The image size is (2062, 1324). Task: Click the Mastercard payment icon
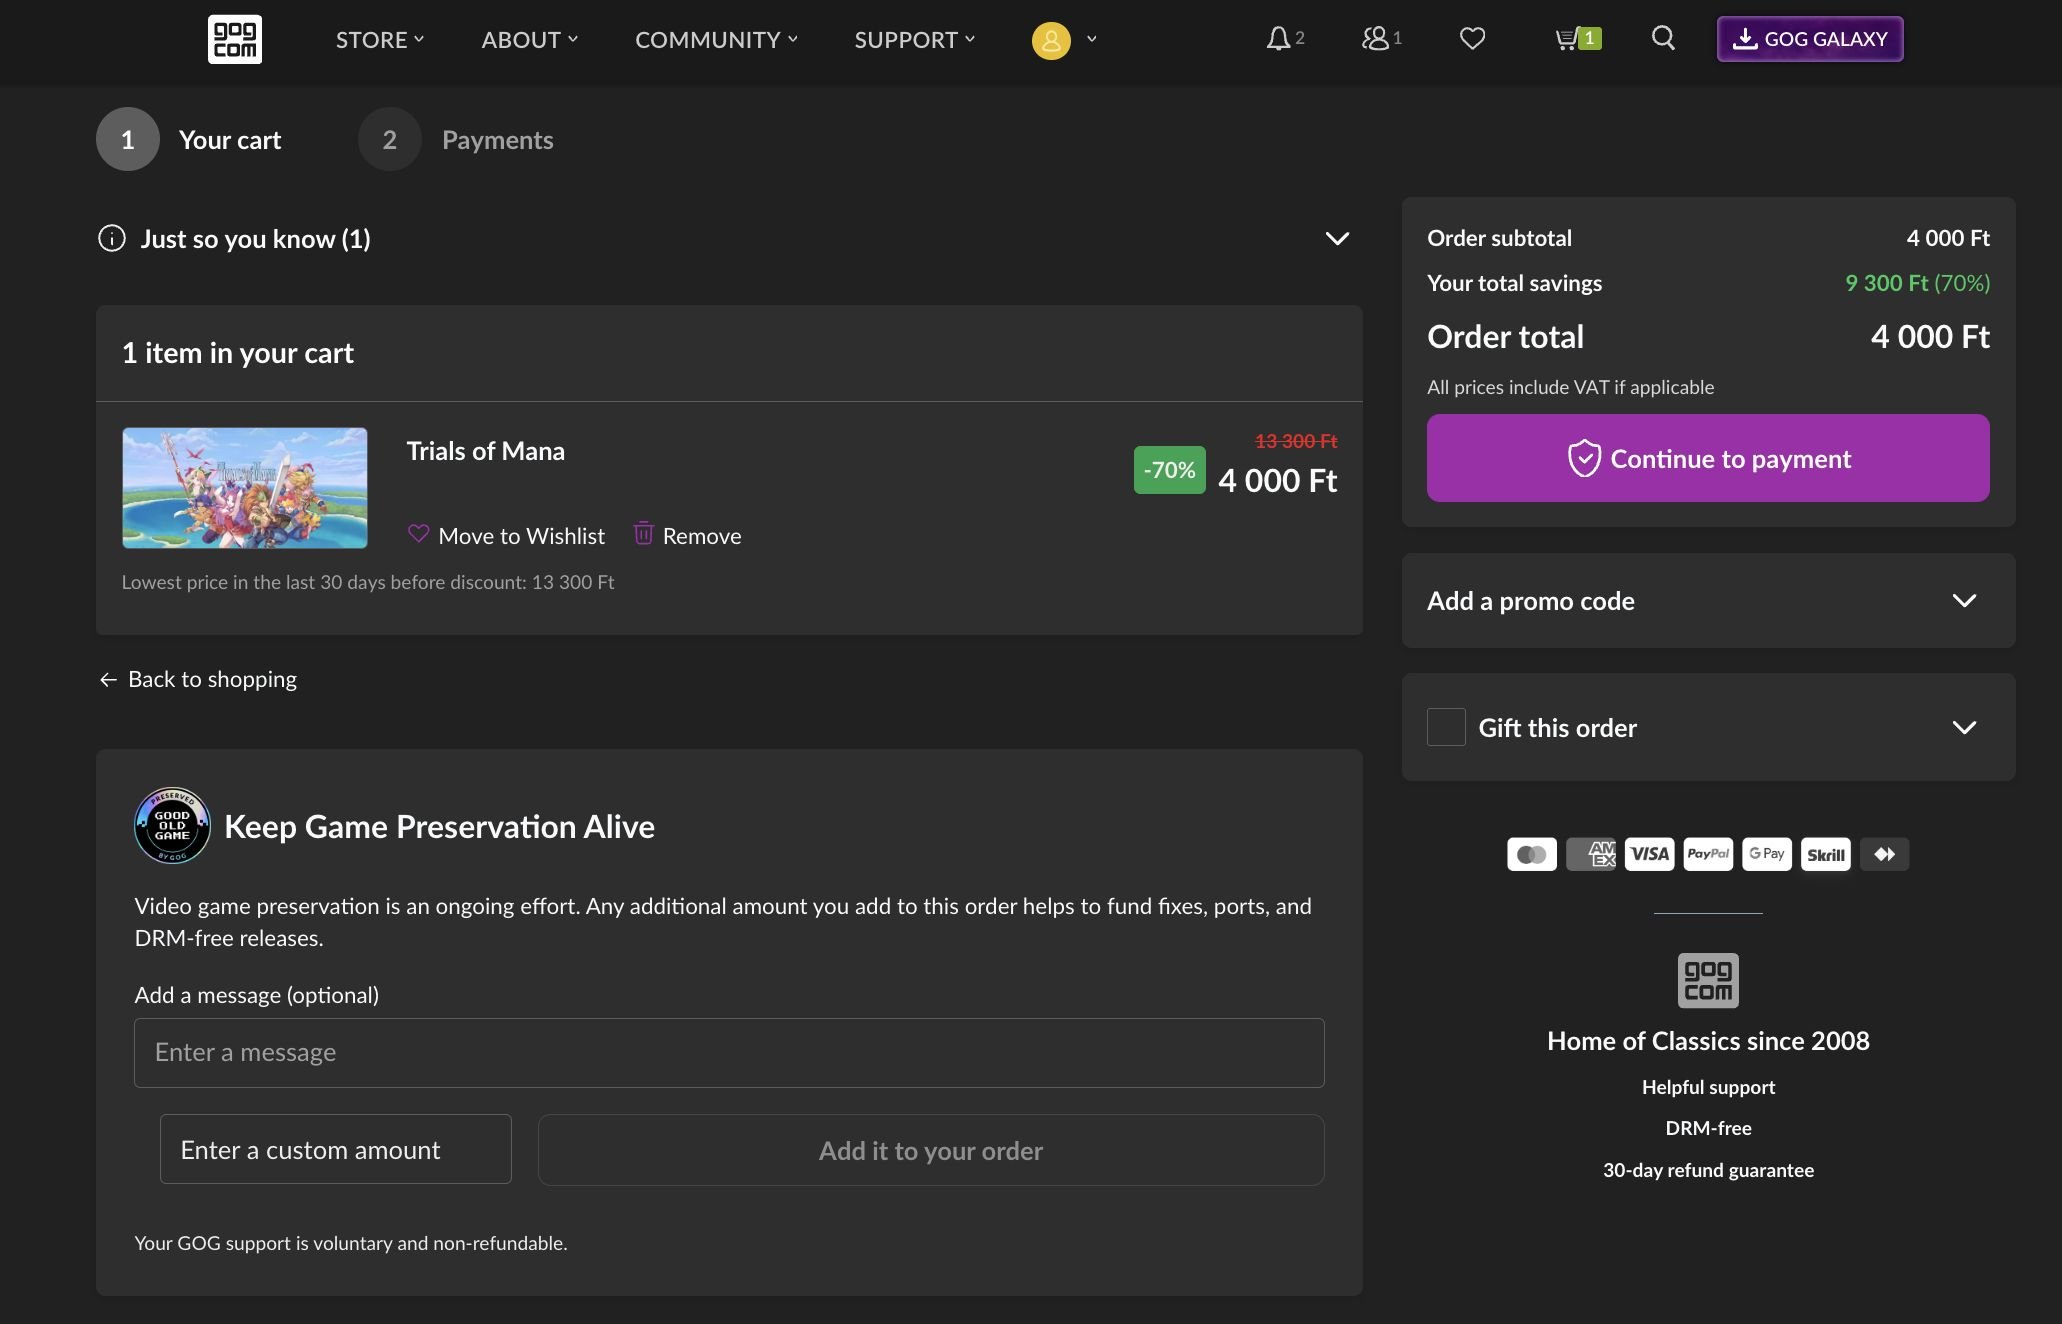click(1531, 854)
